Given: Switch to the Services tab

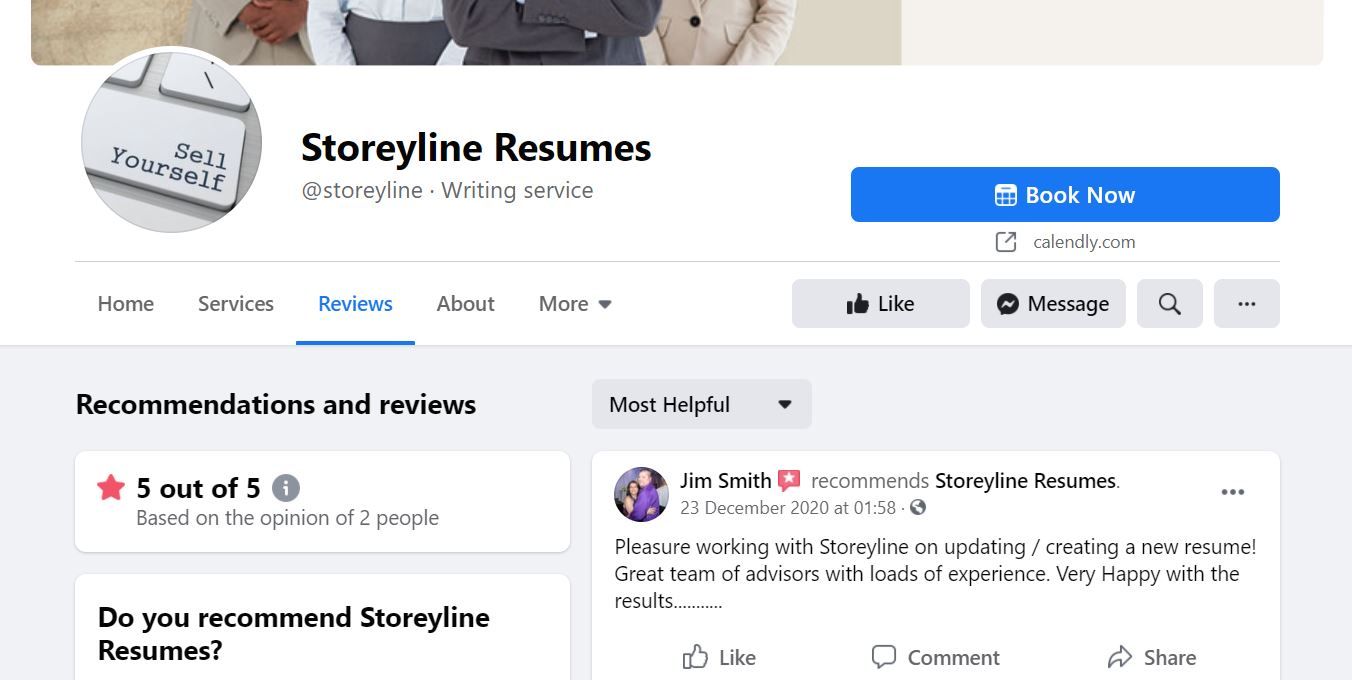Looking at the screenshot, I should pyautogui.click(x=236, y=304).
